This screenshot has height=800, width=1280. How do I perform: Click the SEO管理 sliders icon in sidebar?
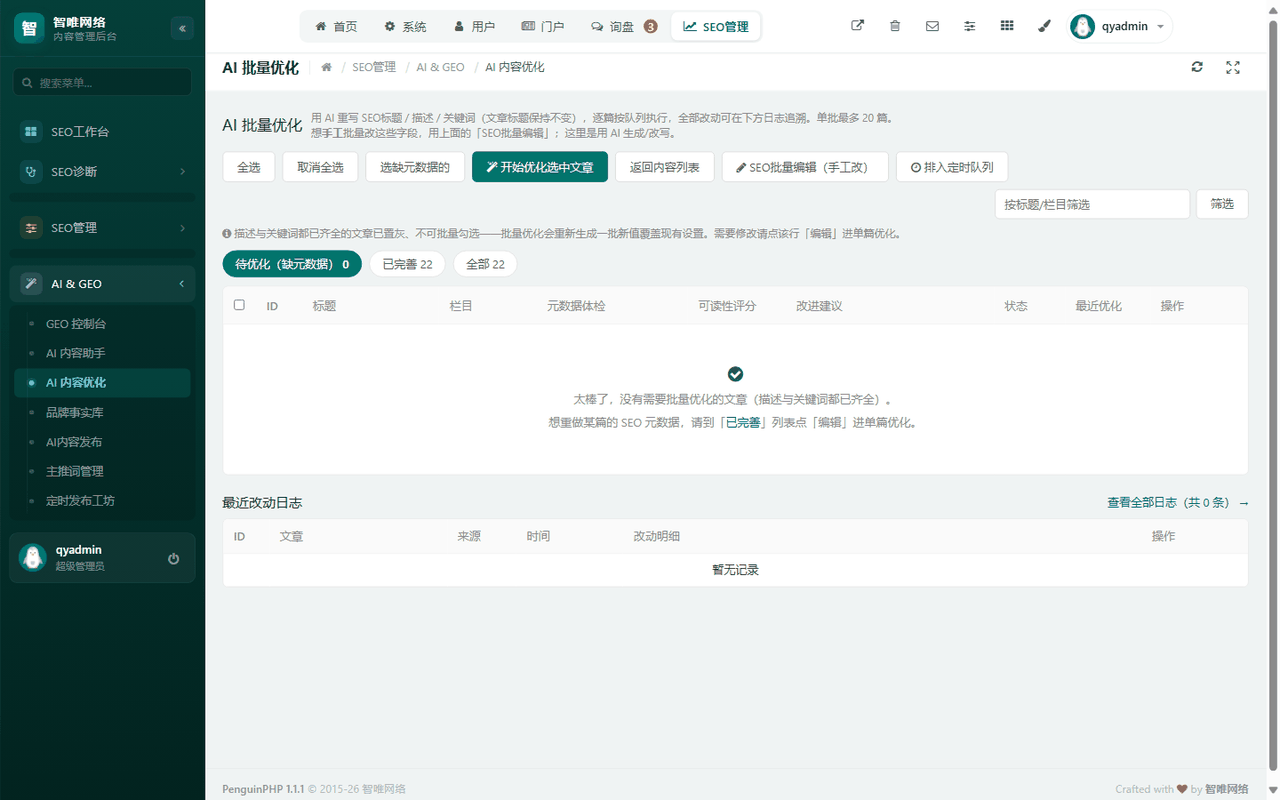pos(32,228)
